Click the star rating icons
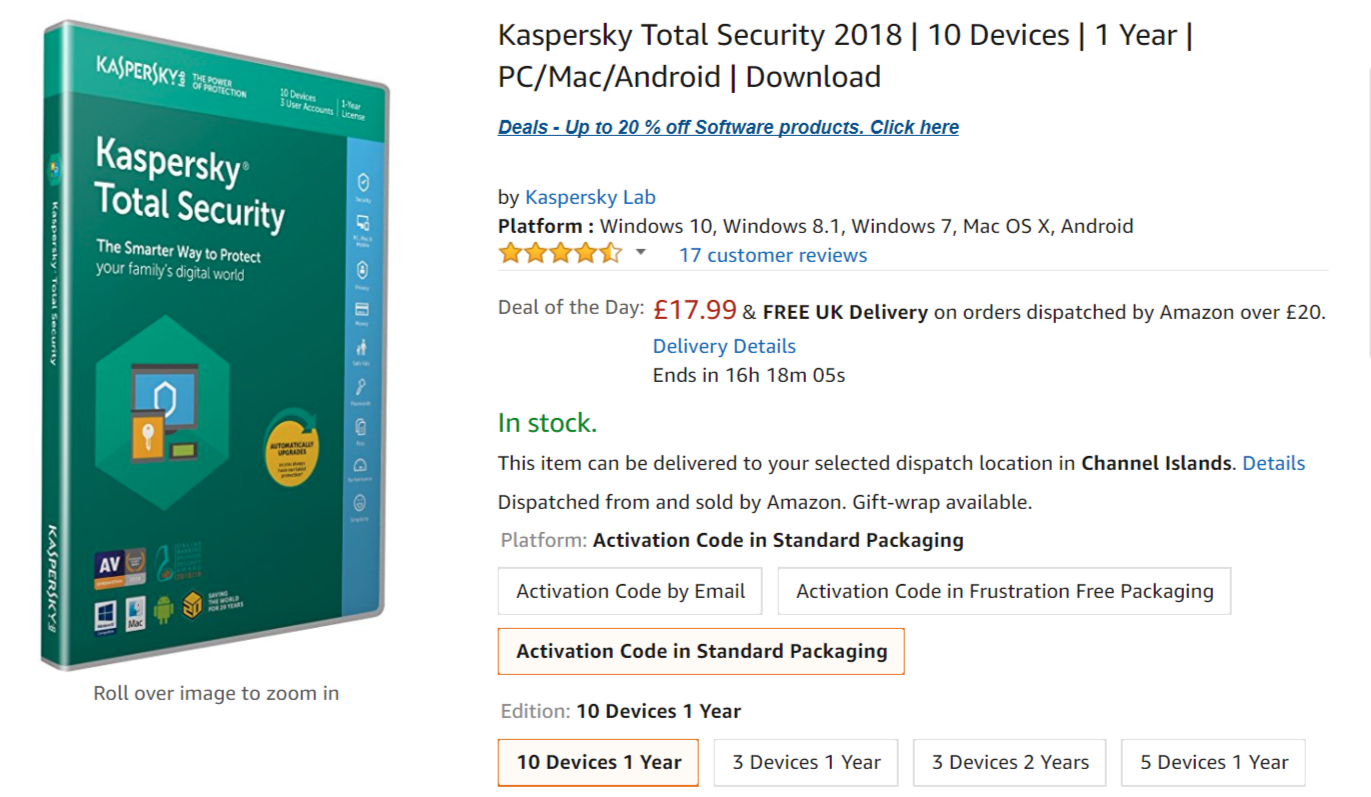 tap(560, 253)
